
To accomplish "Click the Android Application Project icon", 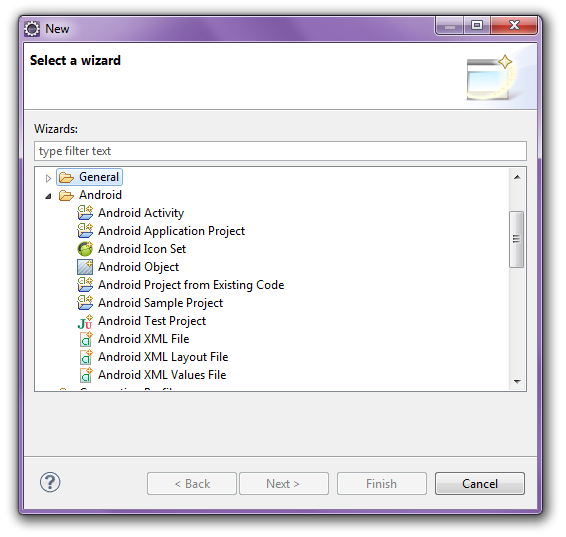I will 85,231.
